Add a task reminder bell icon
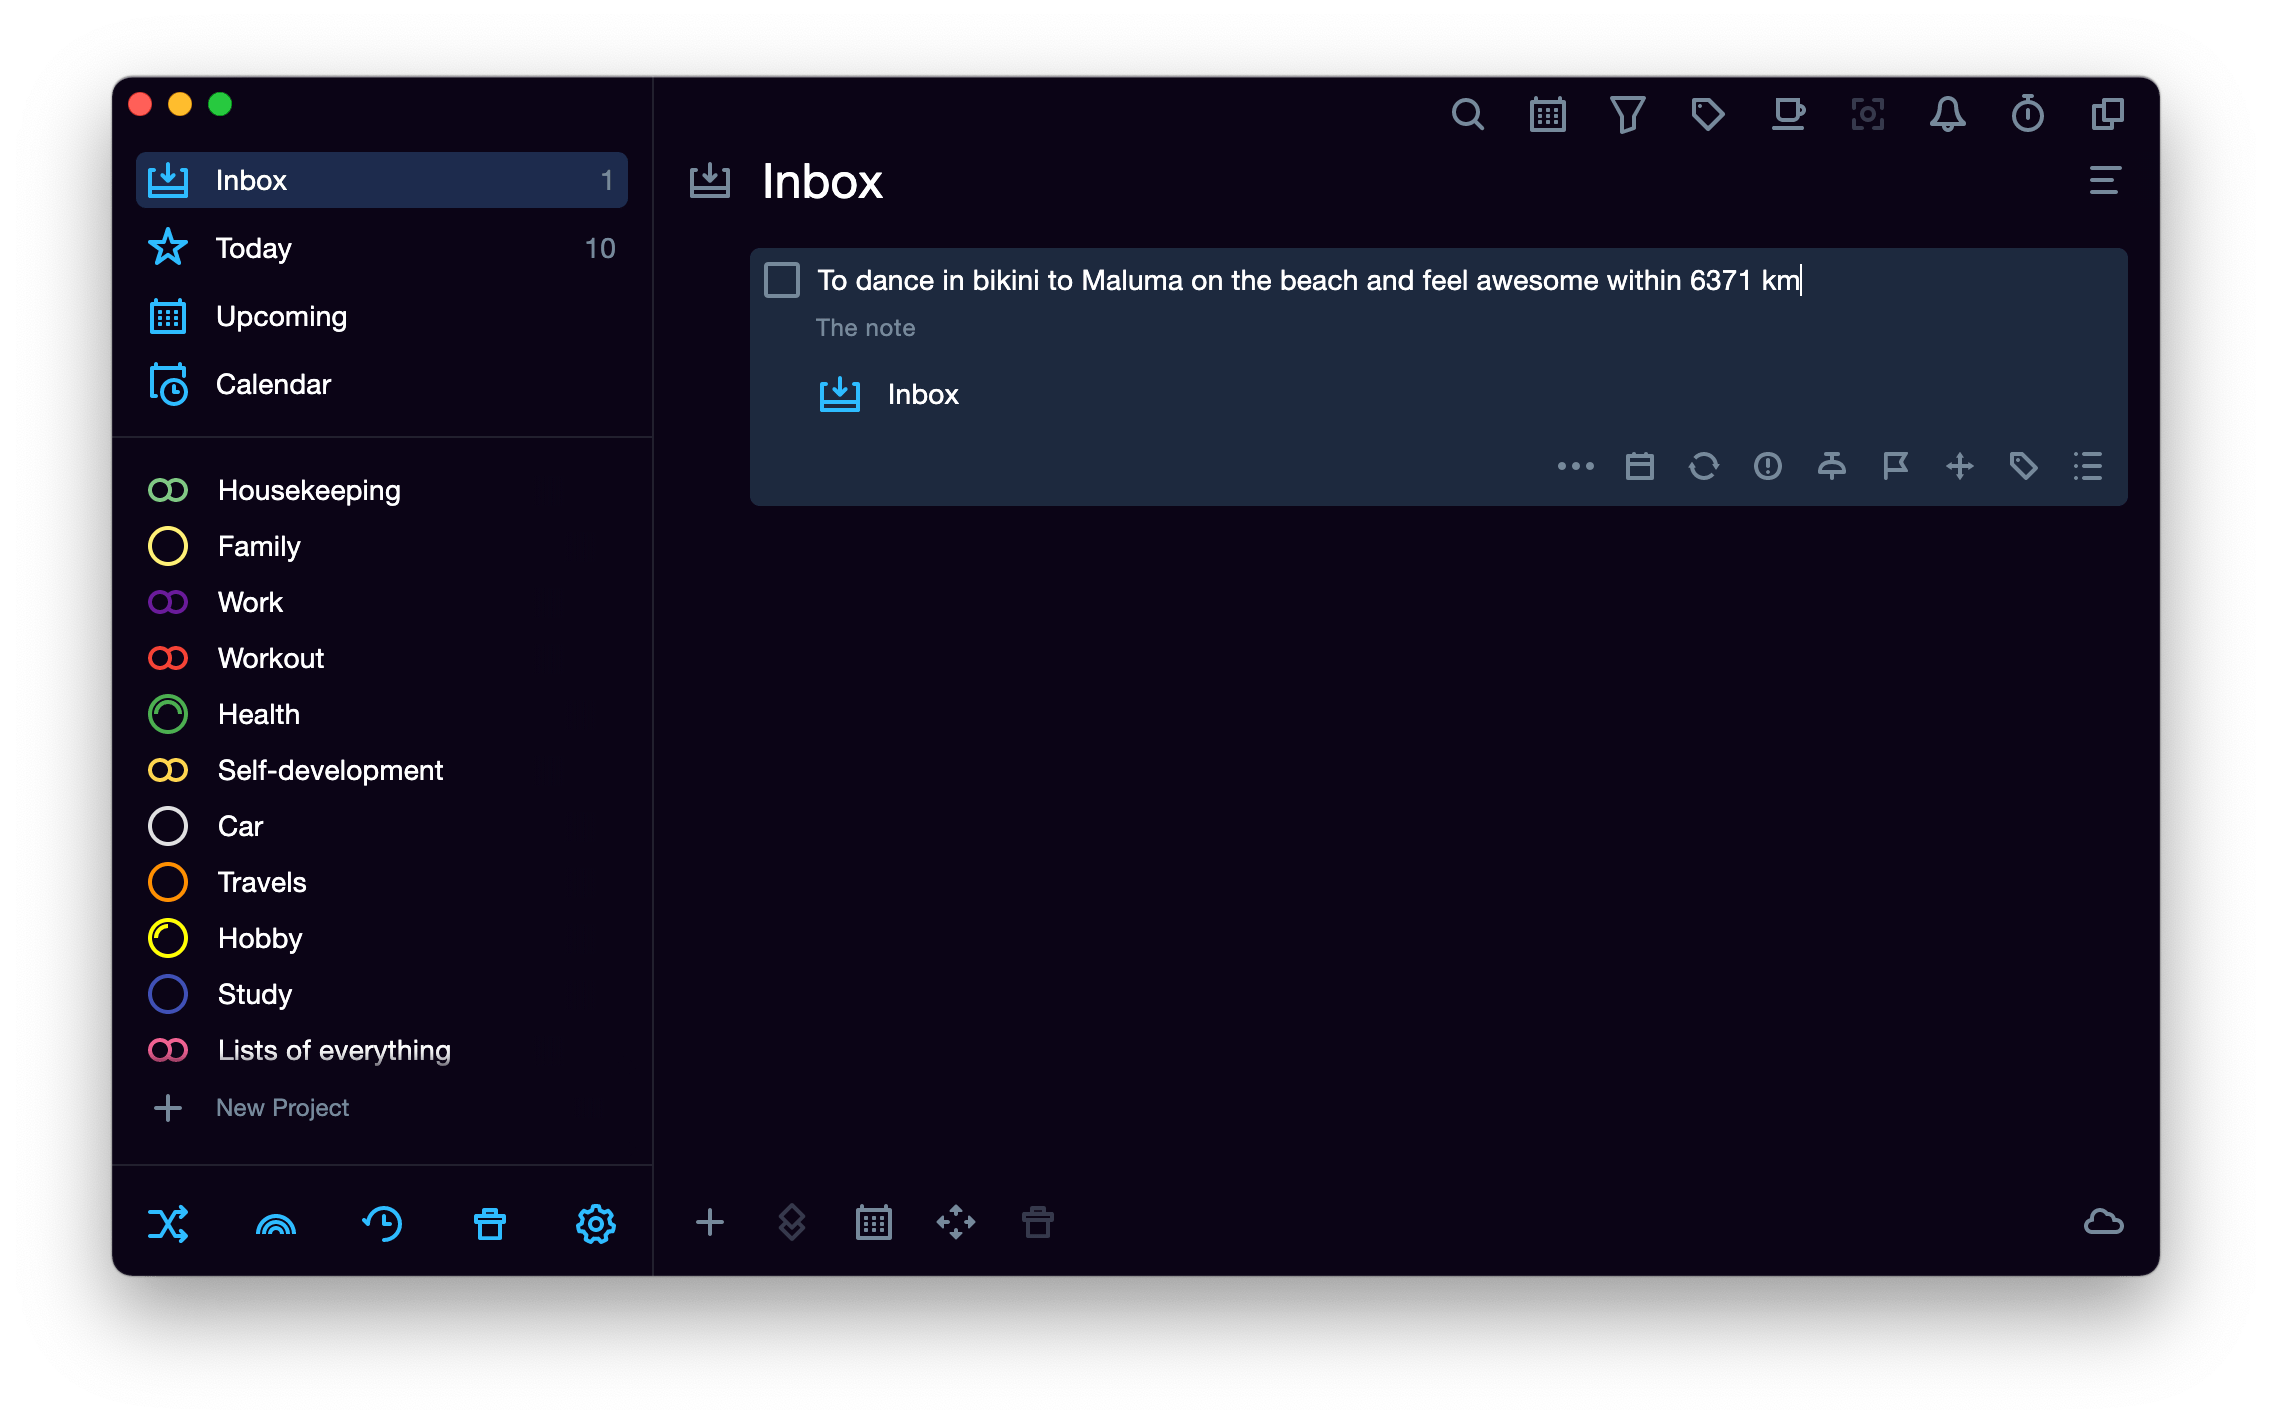 [1832, 466]
